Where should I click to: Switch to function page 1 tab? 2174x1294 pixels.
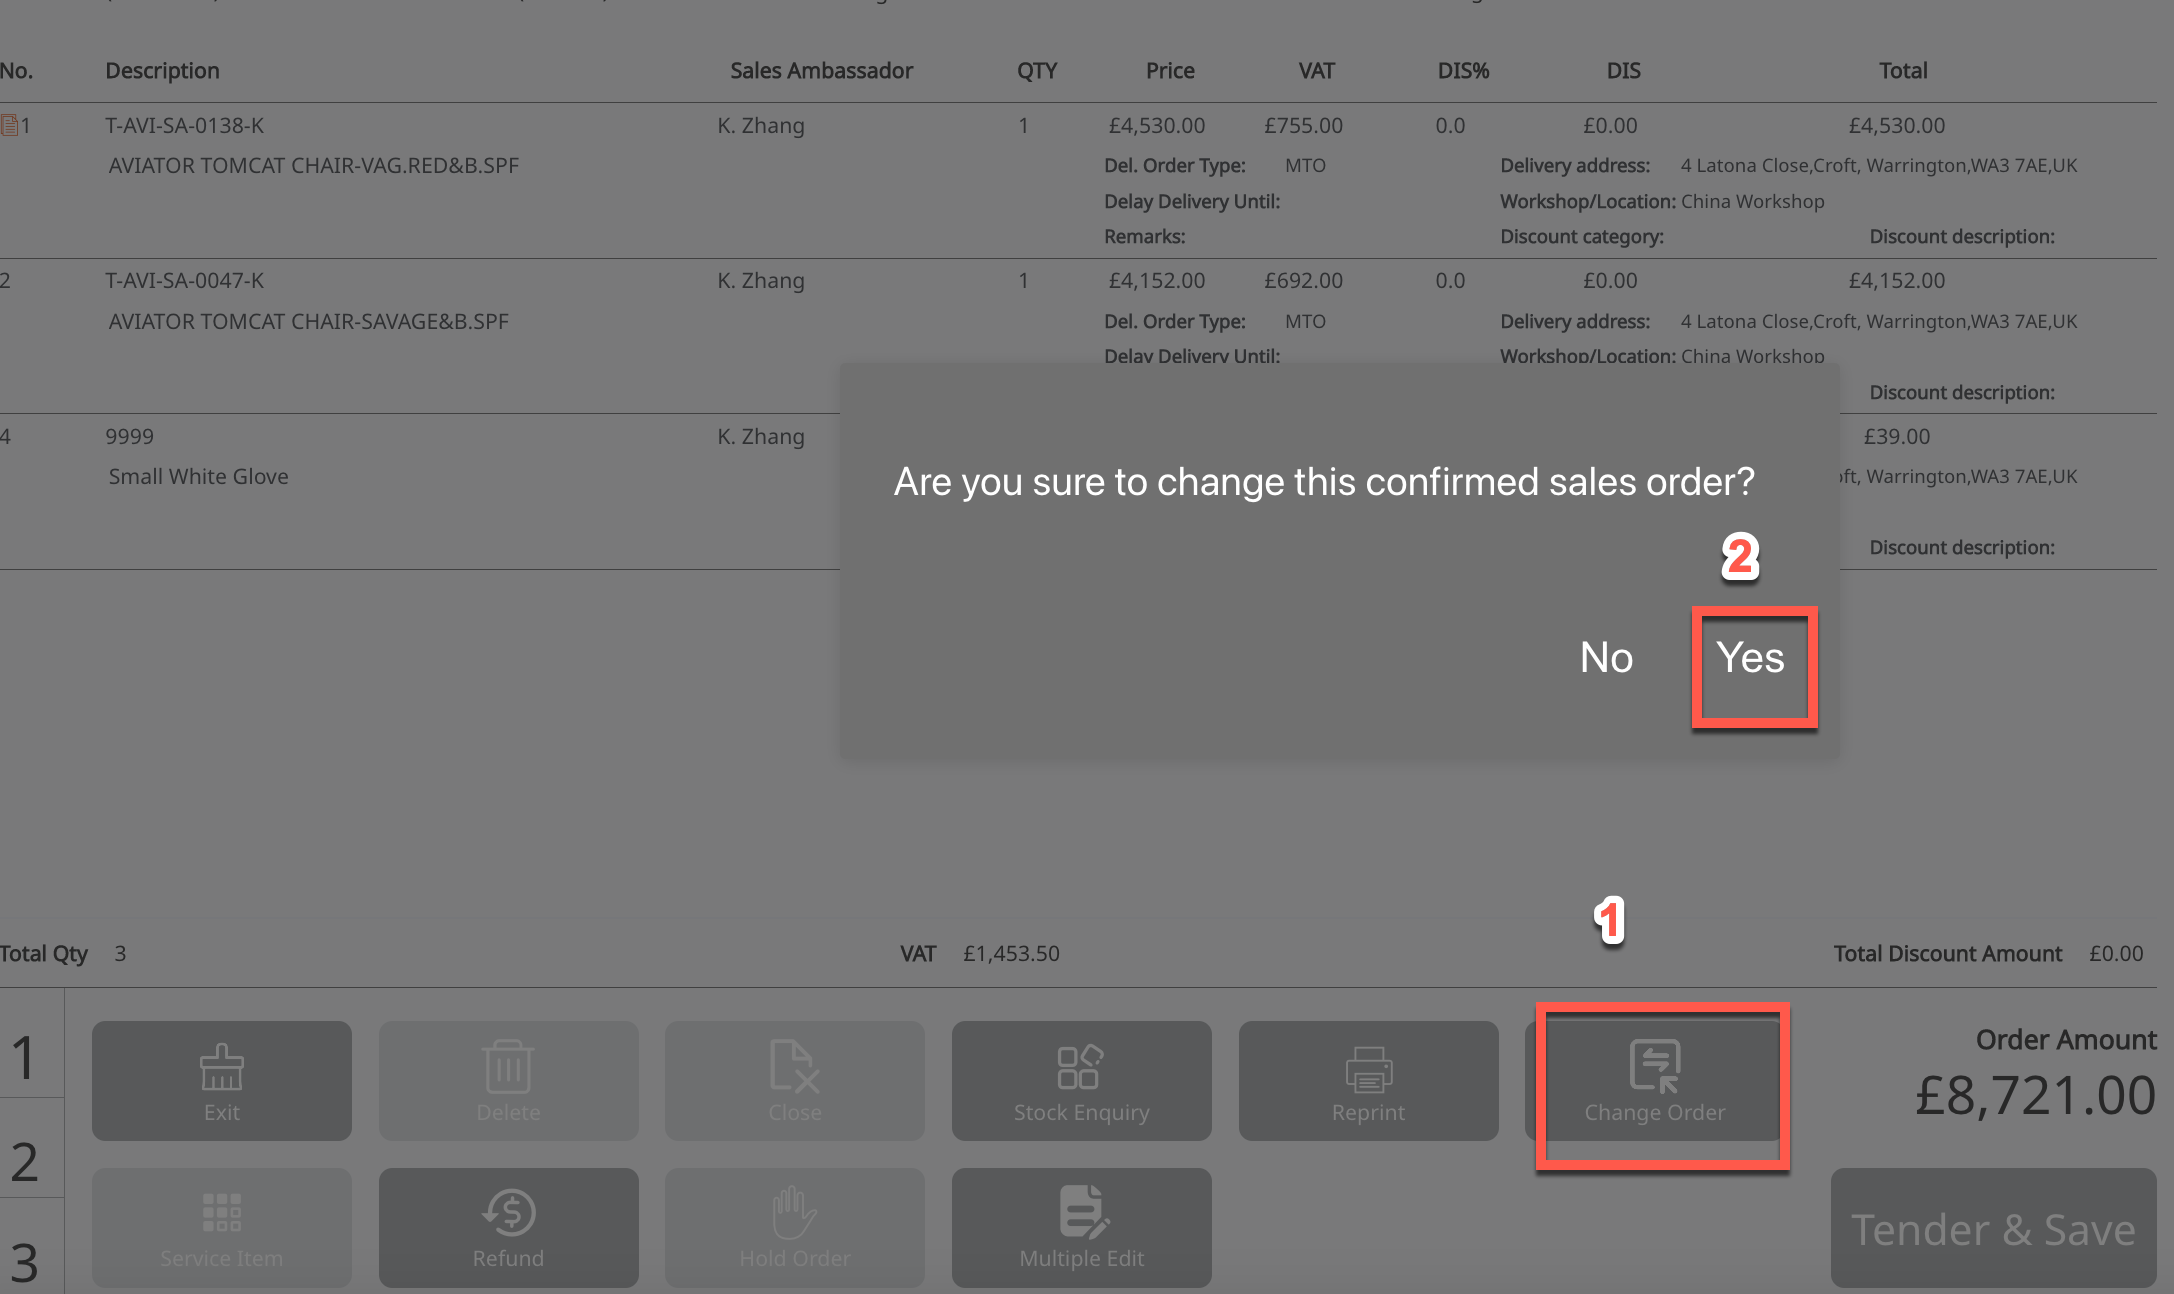(26, 1056)
